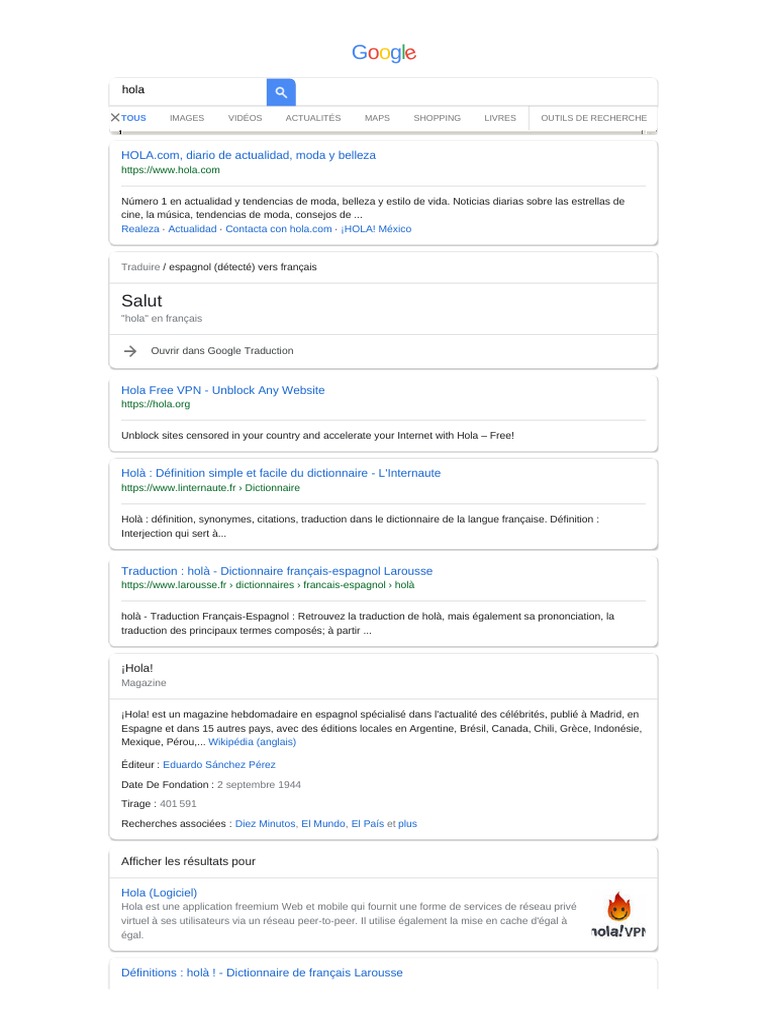Open the Vidéos tab
768x1024 pixels.
click(x=245, y=118)
